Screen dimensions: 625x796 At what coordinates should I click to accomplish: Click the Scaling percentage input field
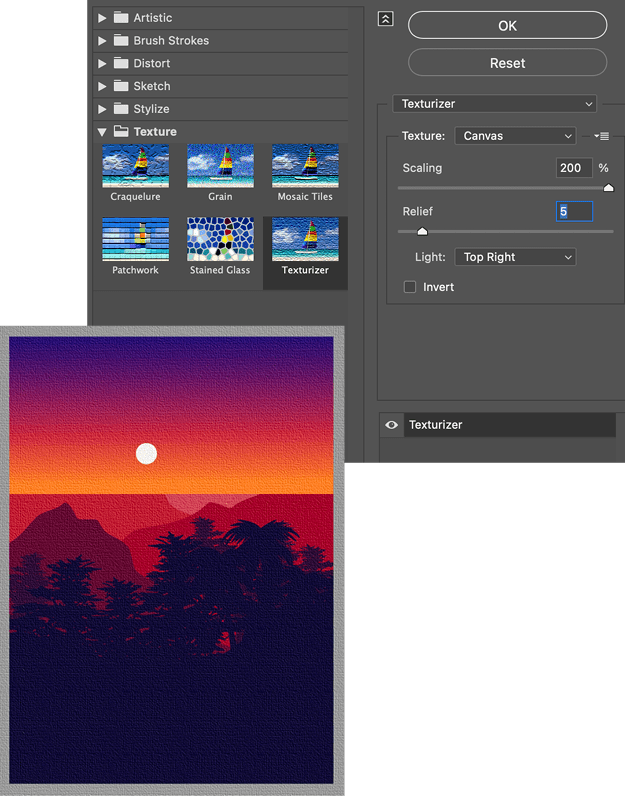click(574, 168)
